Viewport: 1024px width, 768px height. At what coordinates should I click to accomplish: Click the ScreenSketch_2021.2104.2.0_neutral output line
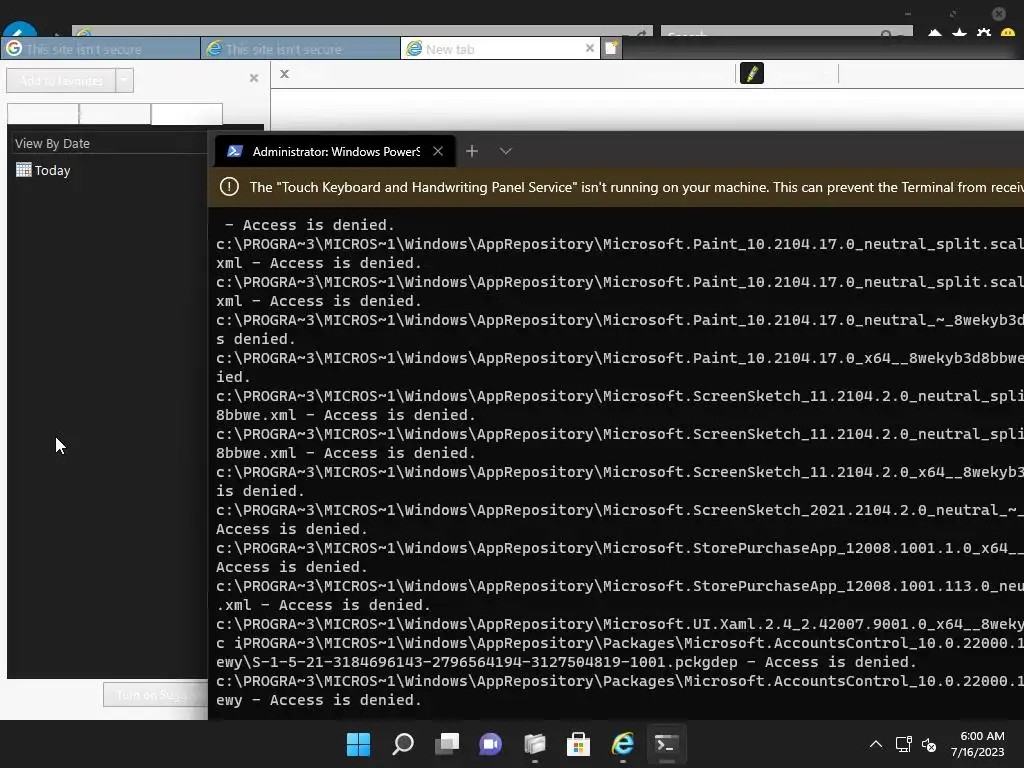click(x=620, y=510)
